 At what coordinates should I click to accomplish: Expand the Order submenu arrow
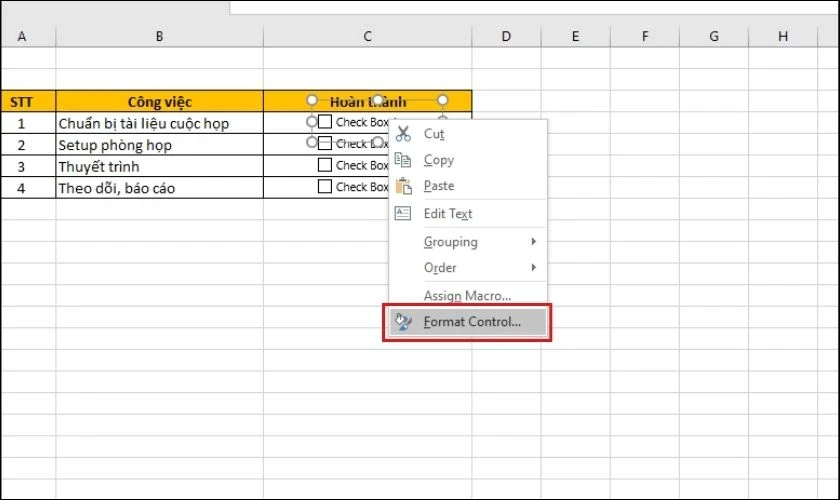click(x=534, y=267)
